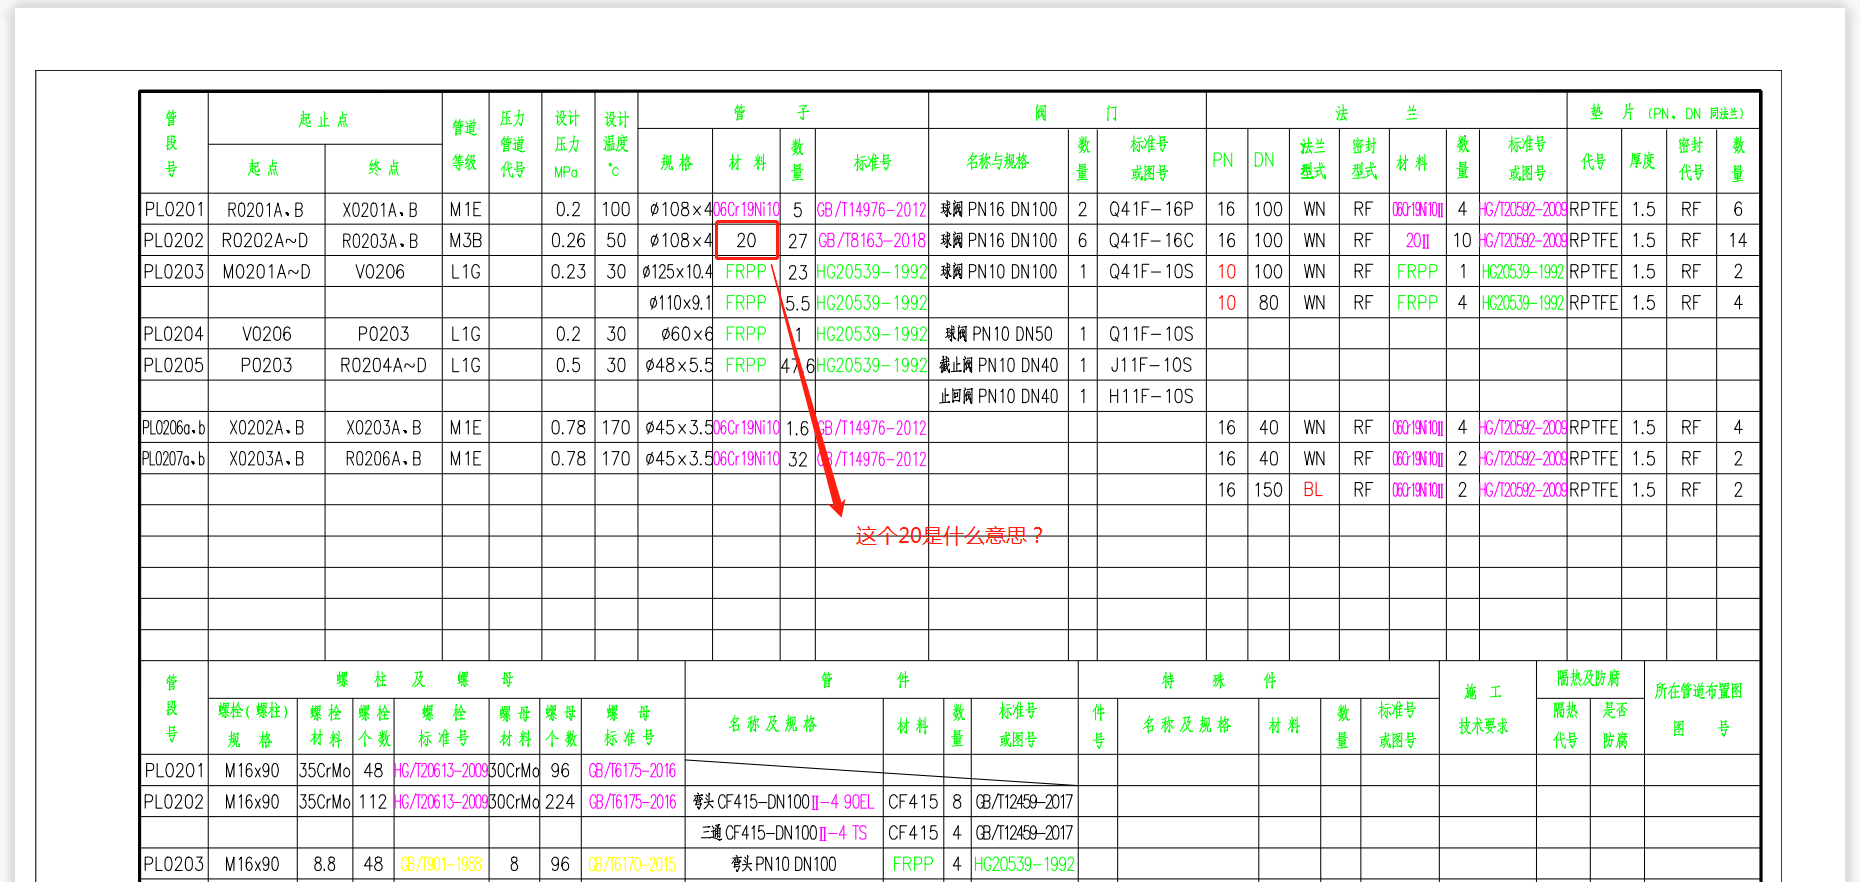Select pipe section number PL0207a.b

pyautogui.click(x=174, y=459)
